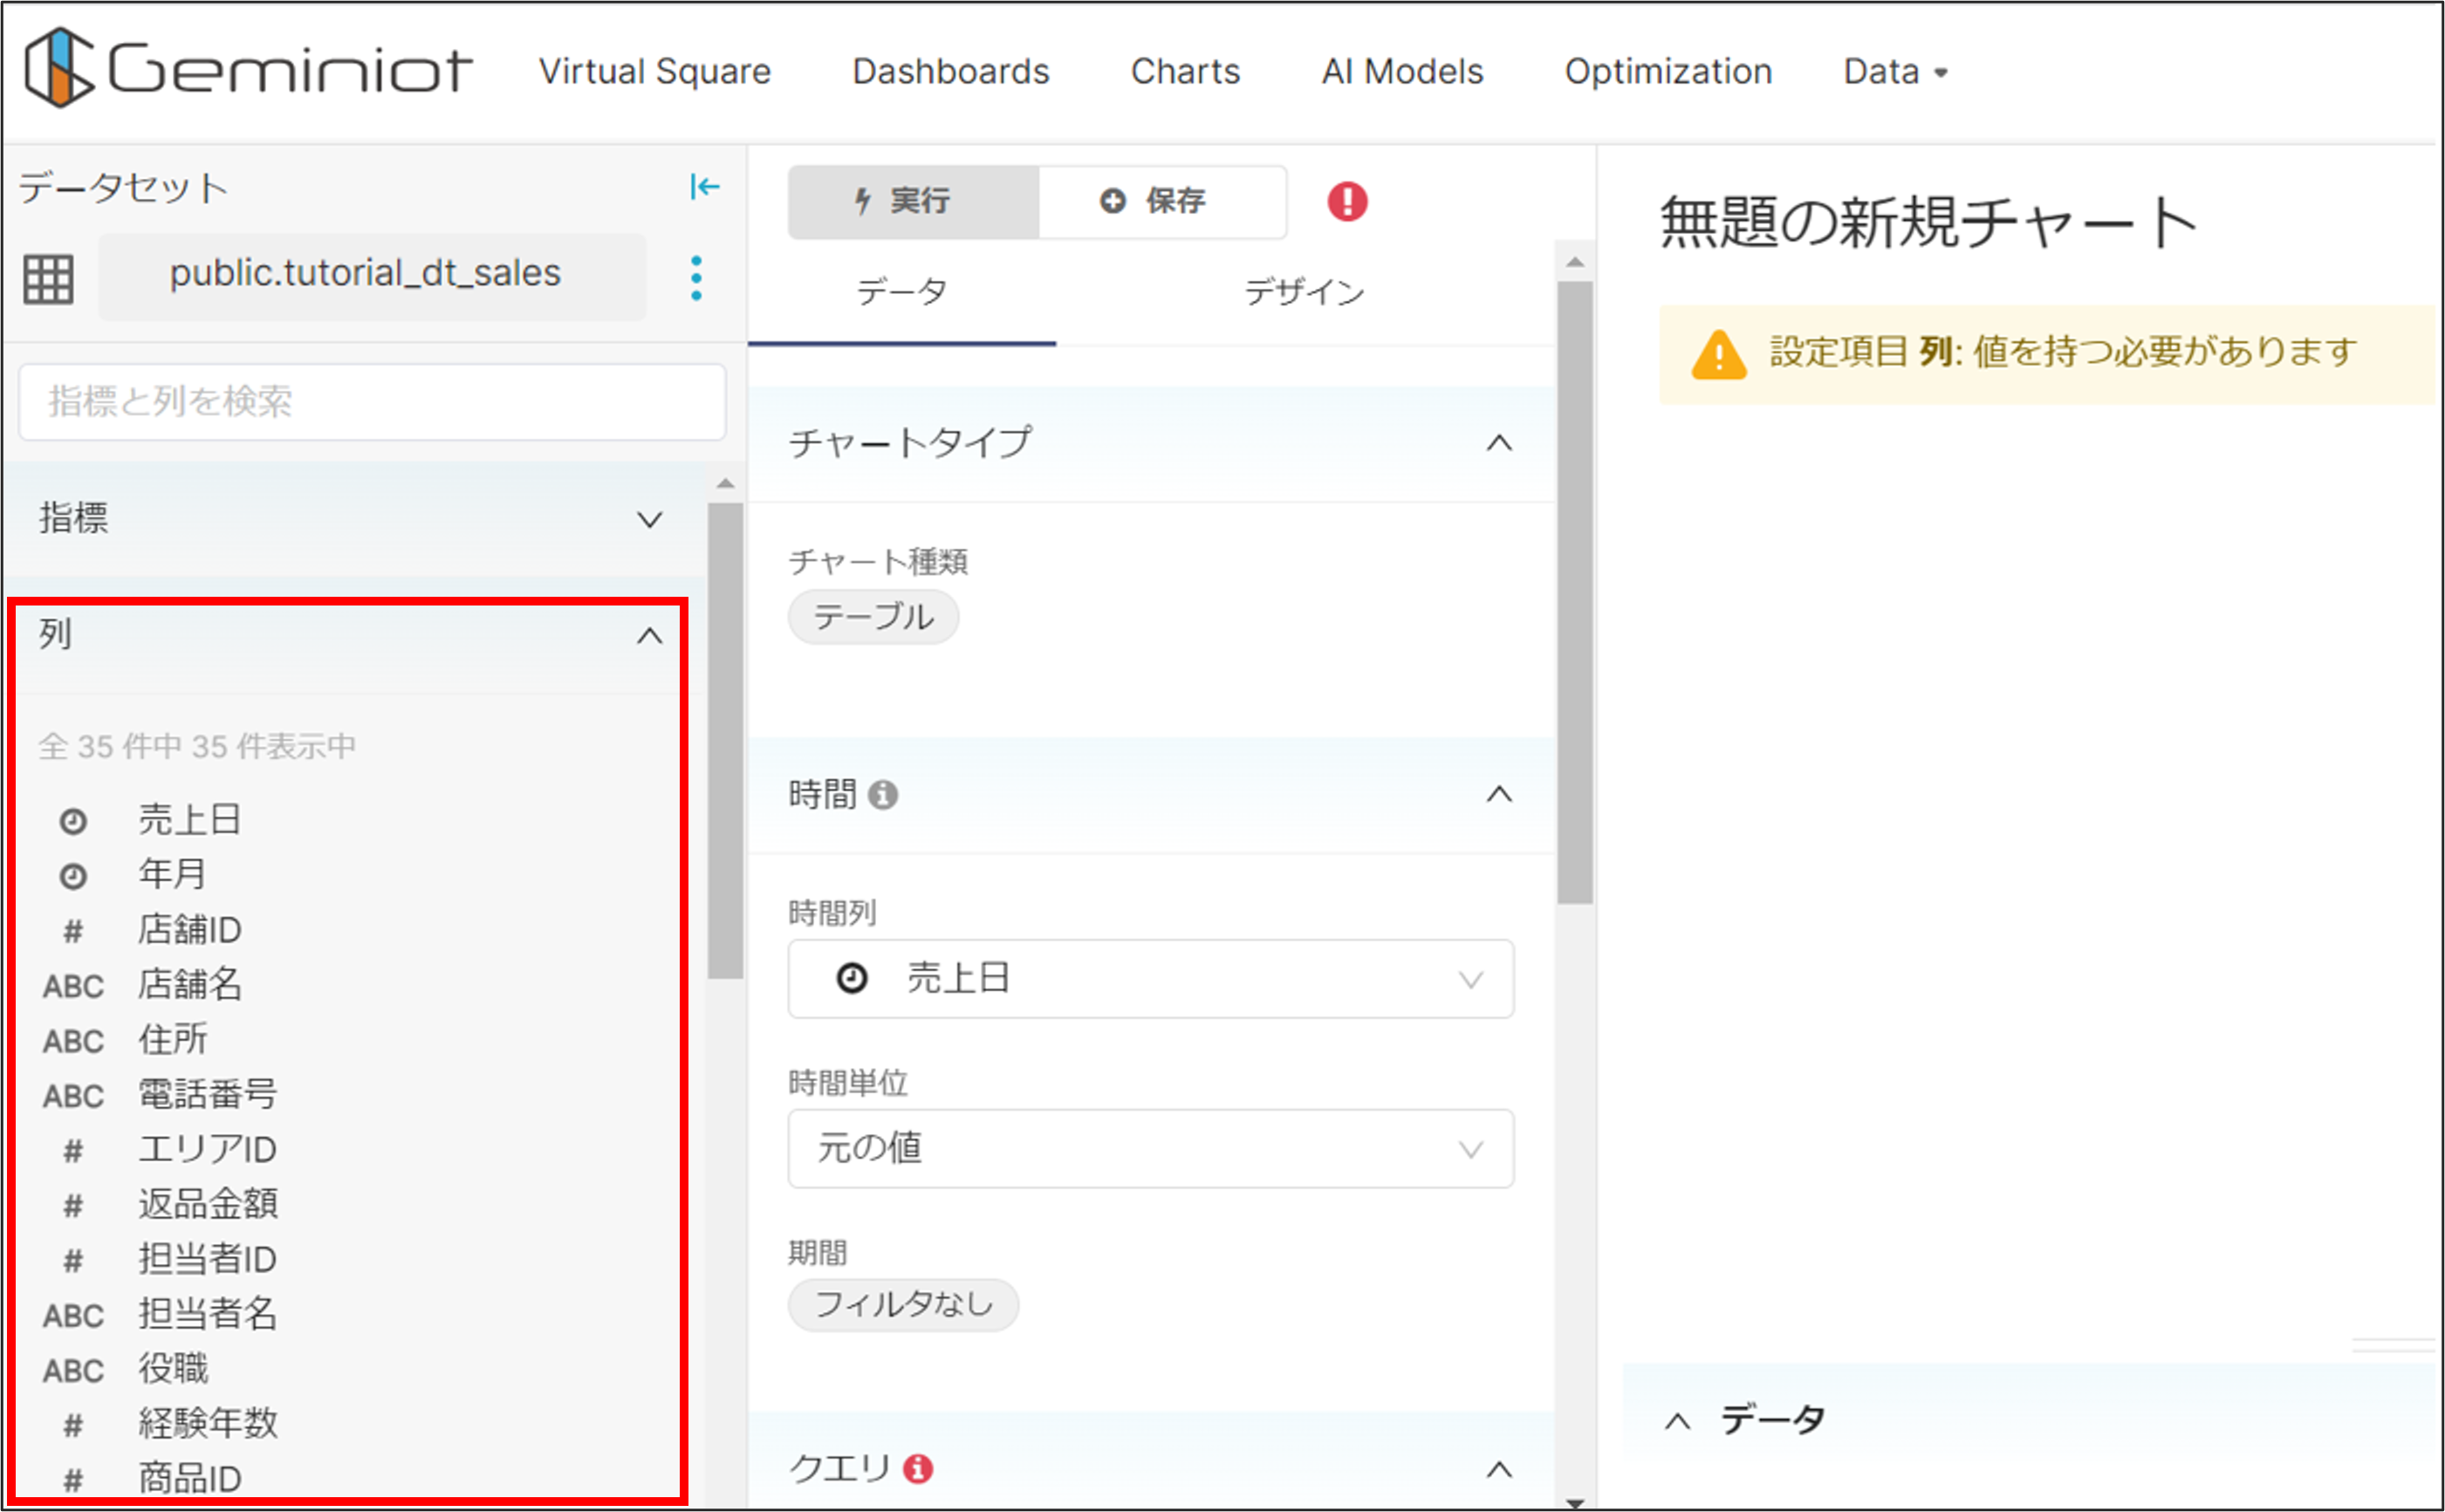The image size is (2445, 1512).
Task: Click the ABC type icon beside 住所
Action: pos(73,1041)
